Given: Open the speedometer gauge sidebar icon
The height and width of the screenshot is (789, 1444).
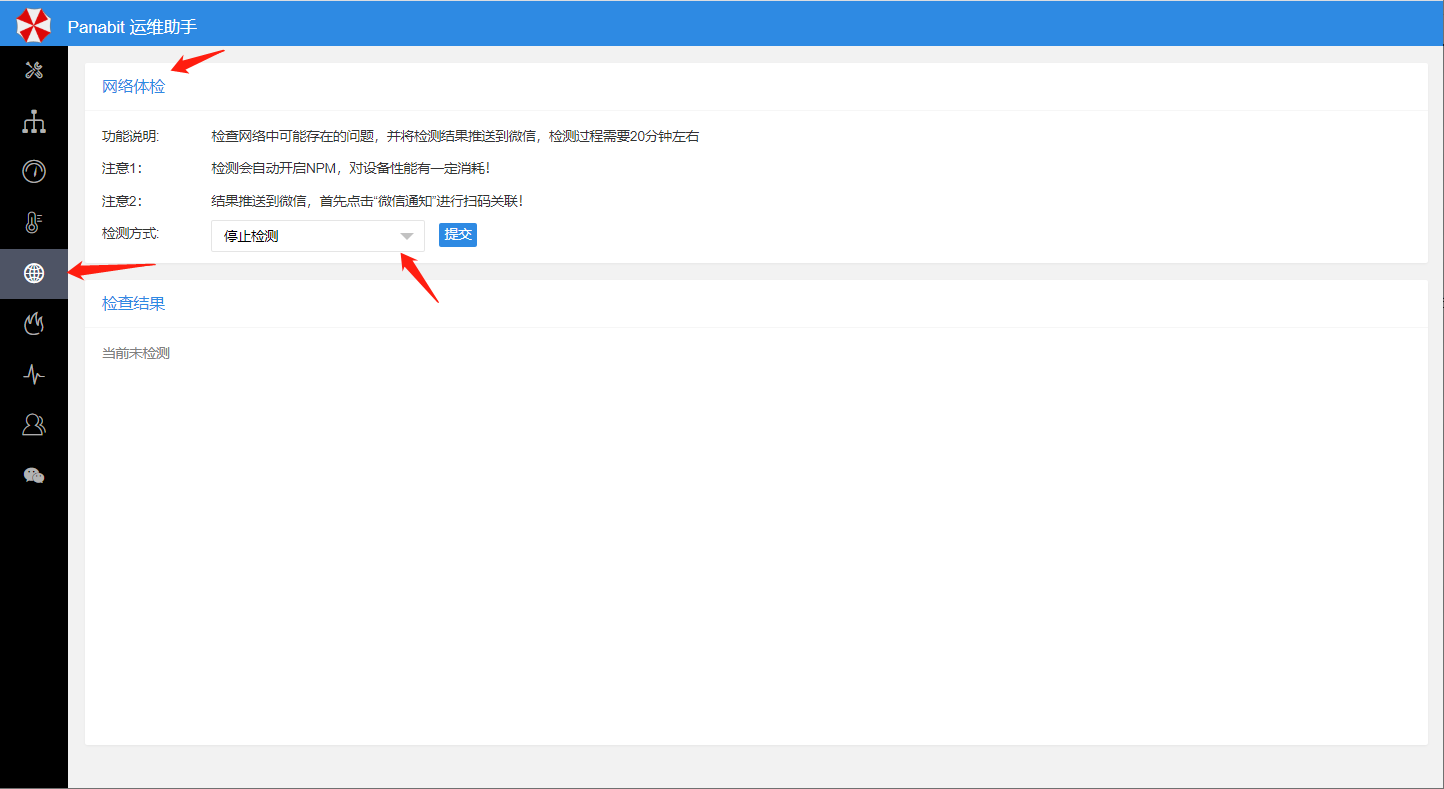Looking at the screenshot, I should [34, 171].
